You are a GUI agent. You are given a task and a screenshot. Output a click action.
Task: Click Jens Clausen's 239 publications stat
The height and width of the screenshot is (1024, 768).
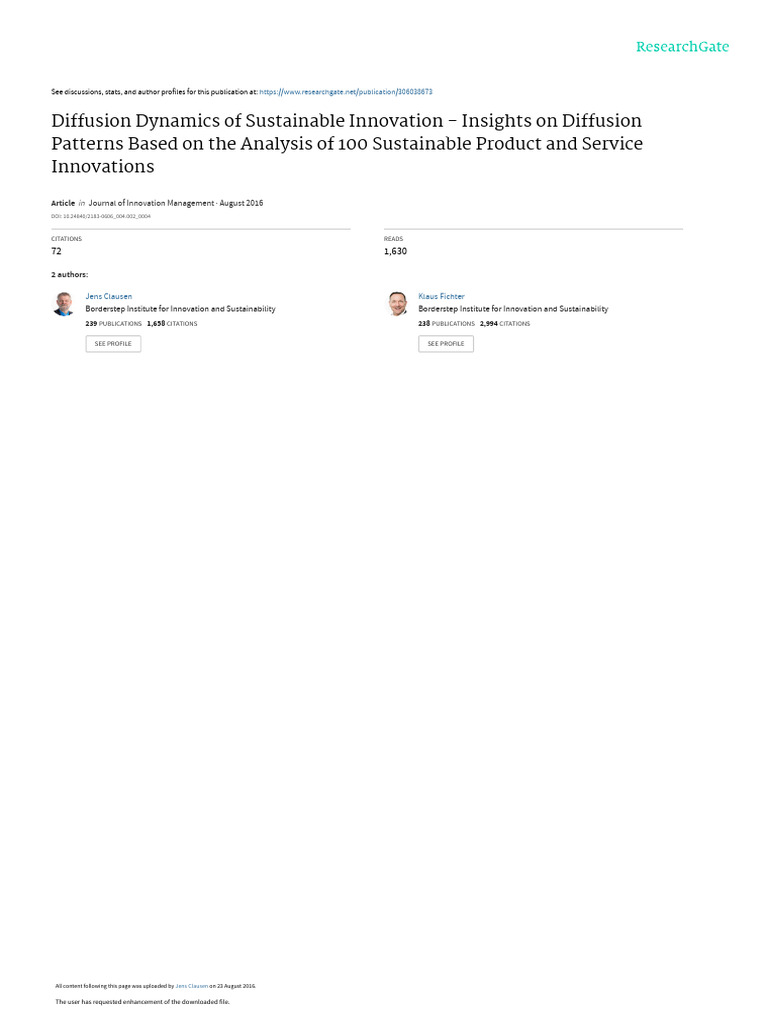click(x=114, y=324)
